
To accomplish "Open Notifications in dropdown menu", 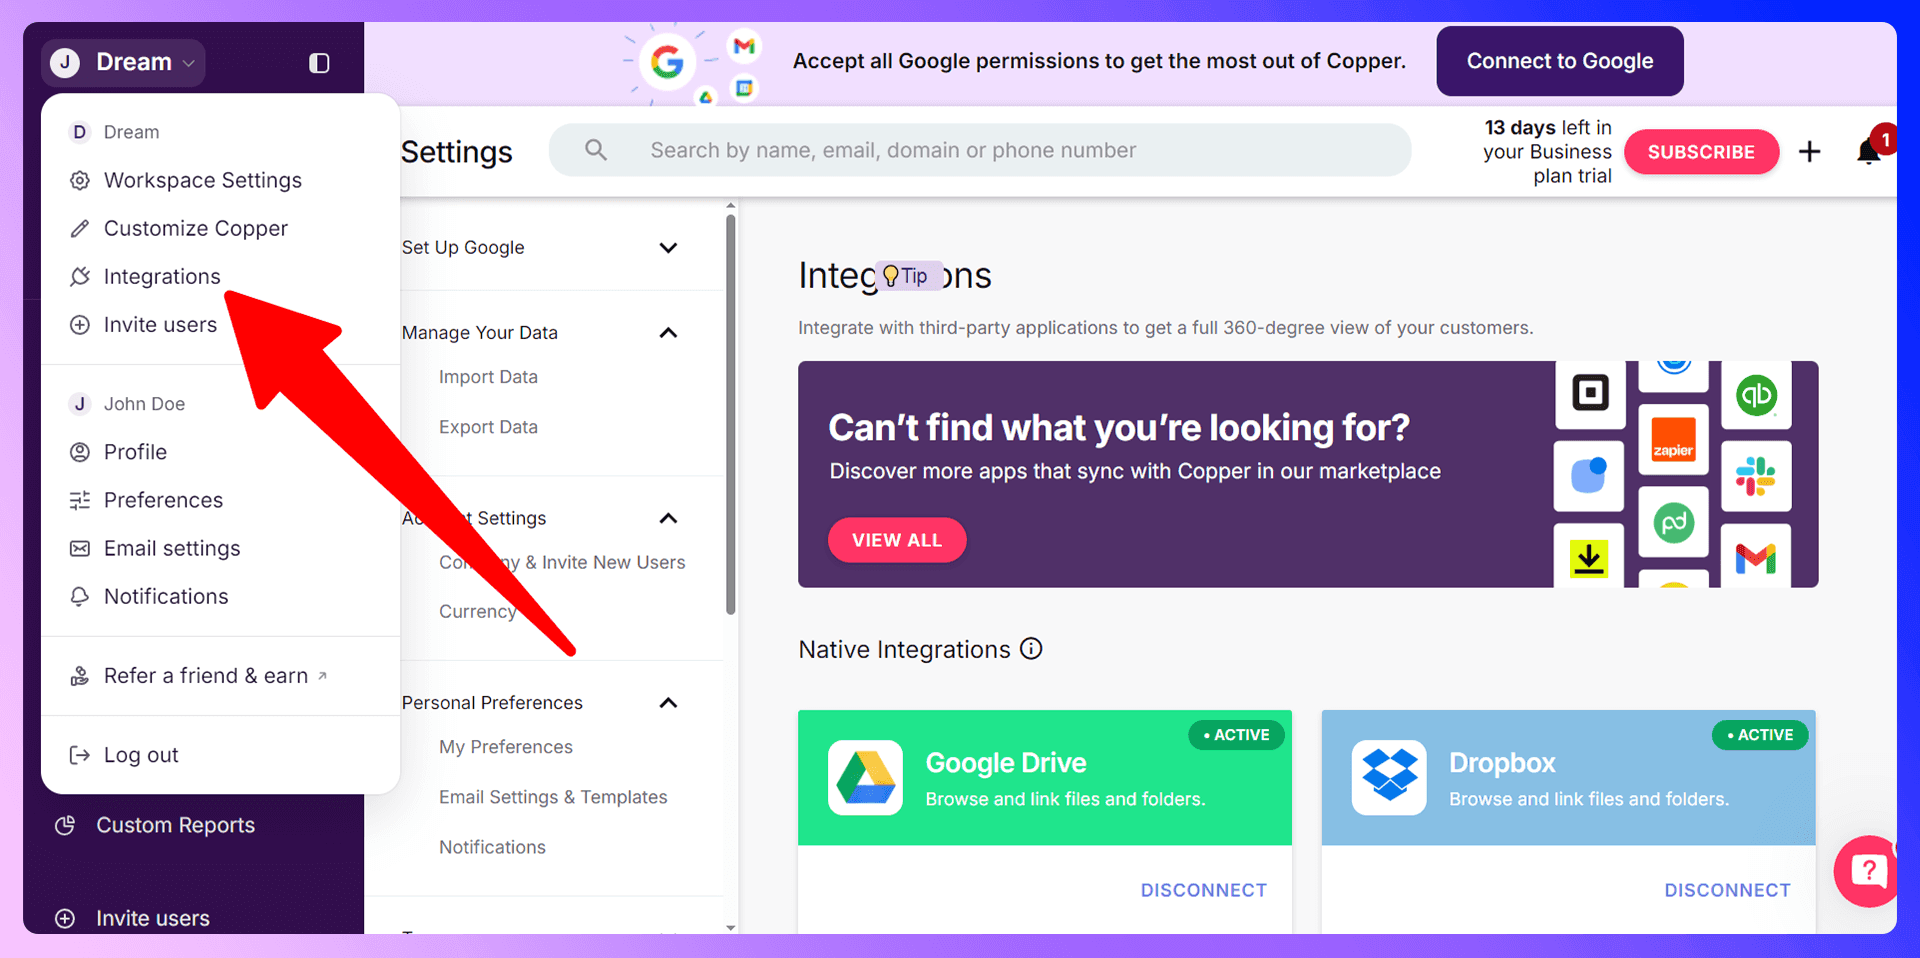I will pyautogui.click(x=166, y=596).
